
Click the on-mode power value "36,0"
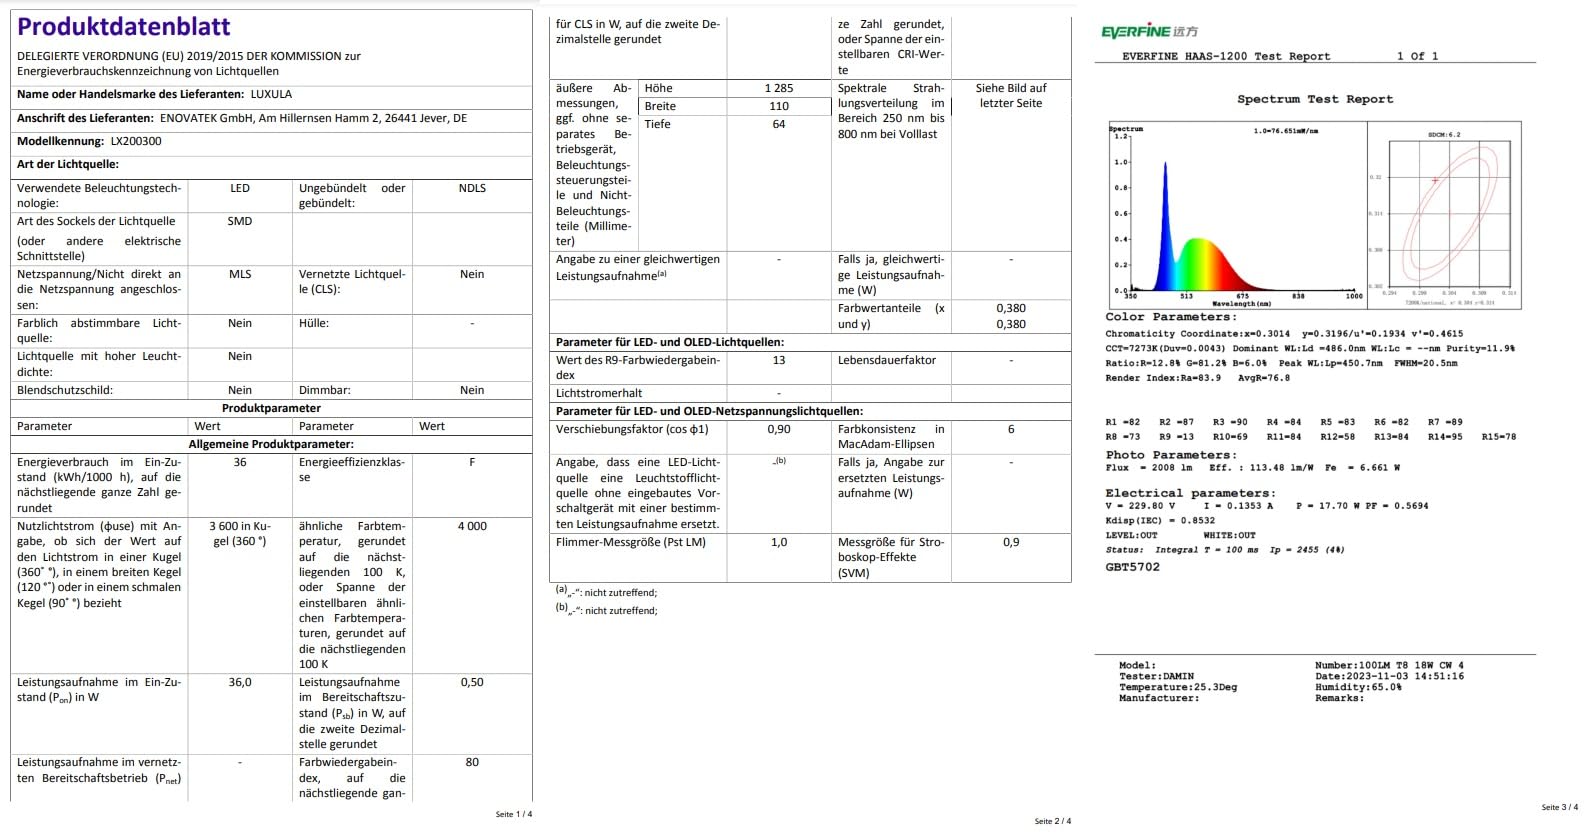click(x=240, y=682)
